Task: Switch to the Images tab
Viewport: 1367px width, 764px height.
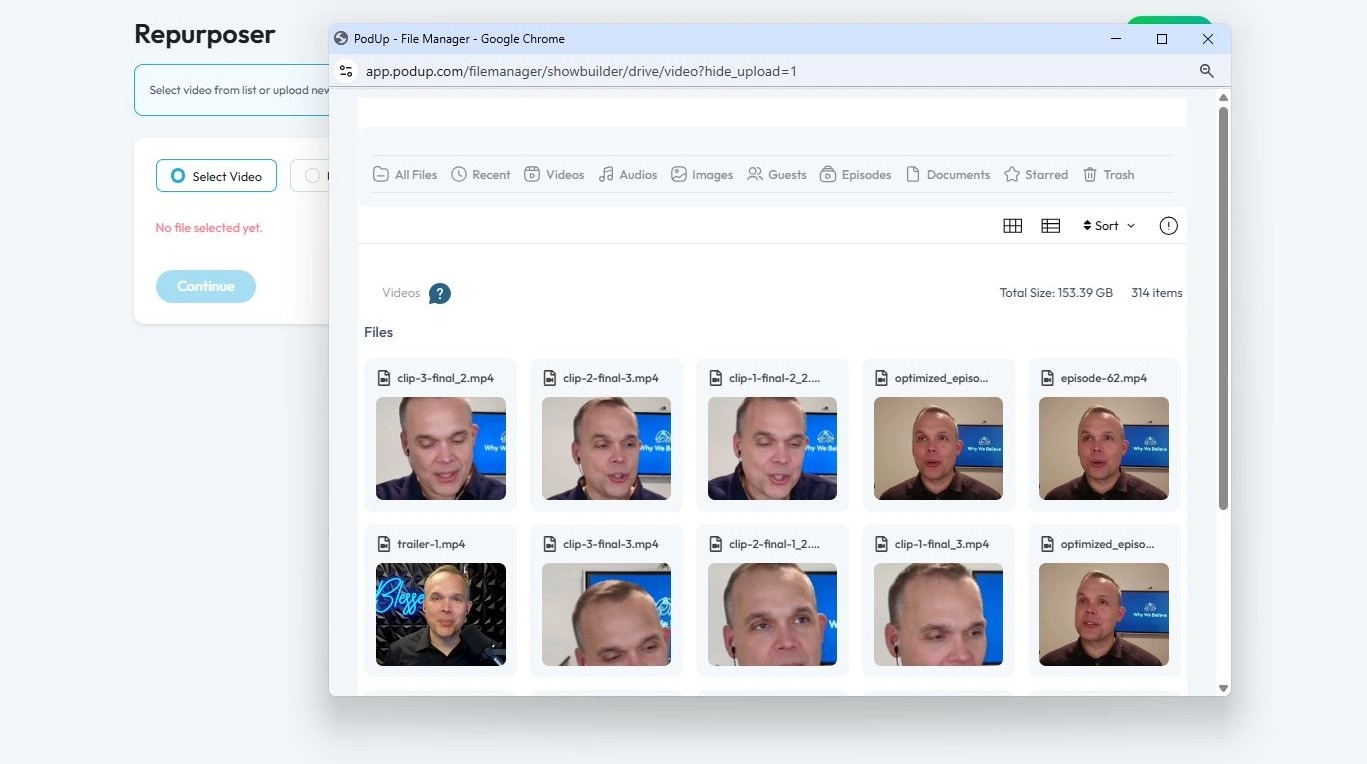Action: (702, 174)
